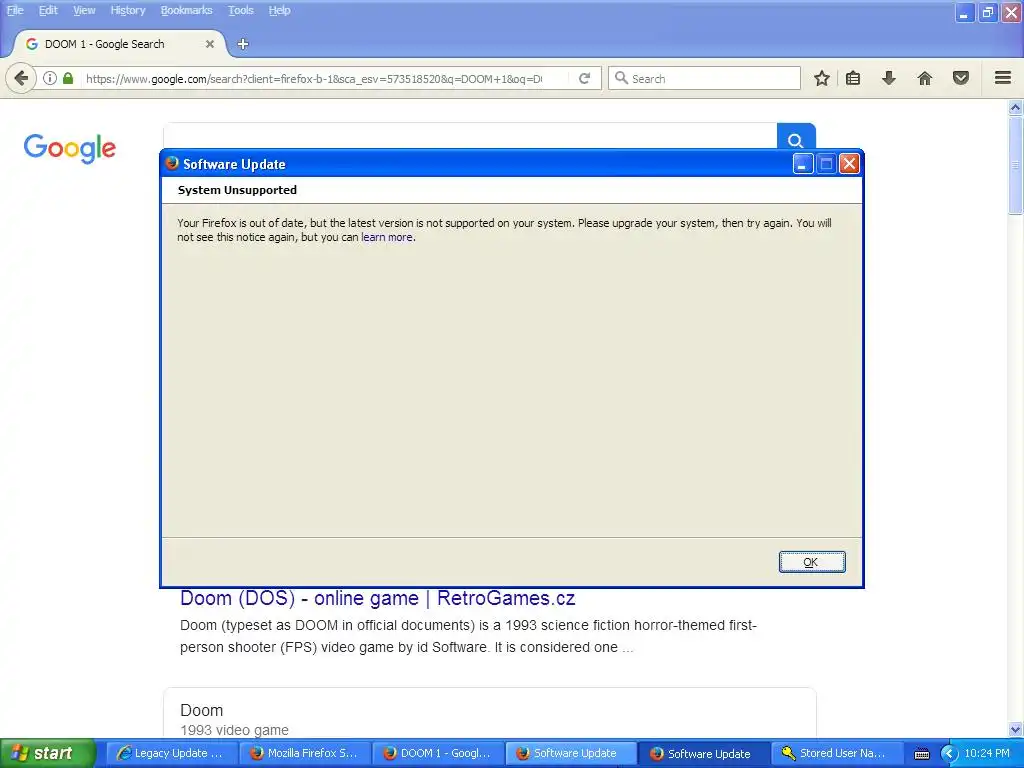The width and height of the screenshot is (1024, 768).
Task: Open the Windows Start button
Action: [48, 753]
